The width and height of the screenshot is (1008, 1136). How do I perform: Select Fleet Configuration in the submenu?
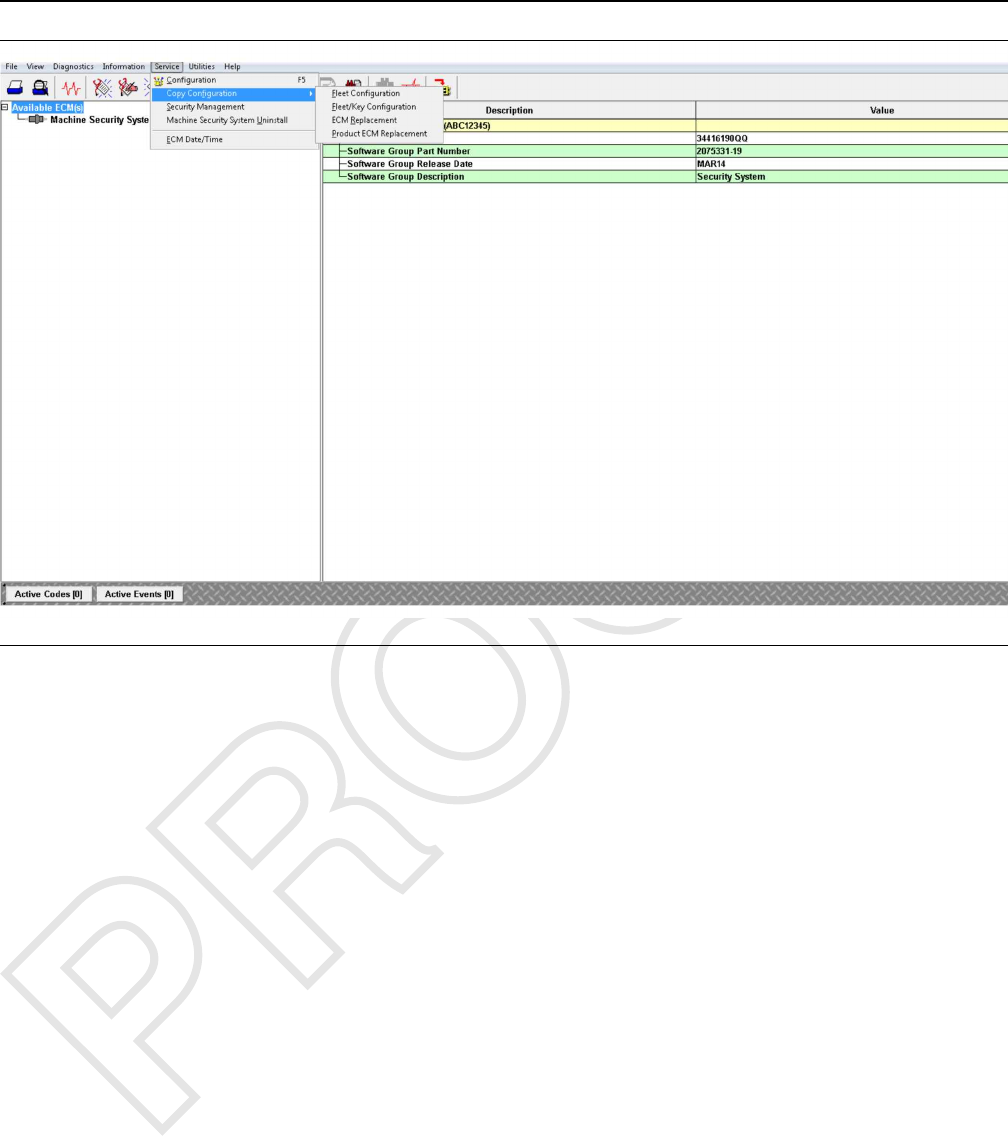click(x=380, y=93)
